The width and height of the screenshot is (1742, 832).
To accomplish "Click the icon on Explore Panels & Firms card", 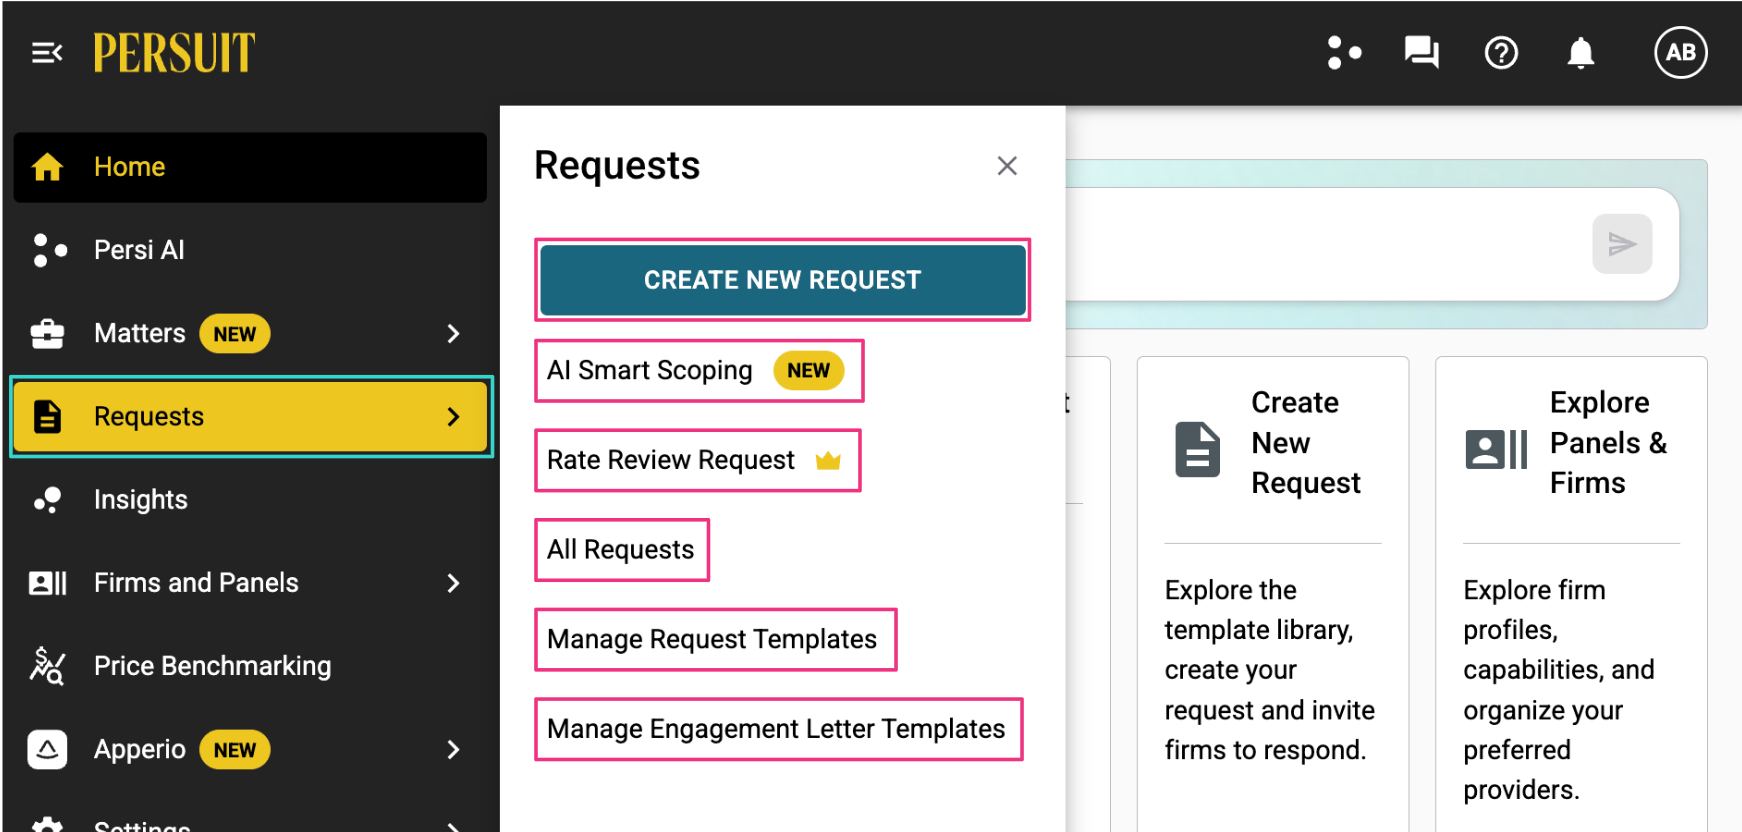I will coord(1496,450).
